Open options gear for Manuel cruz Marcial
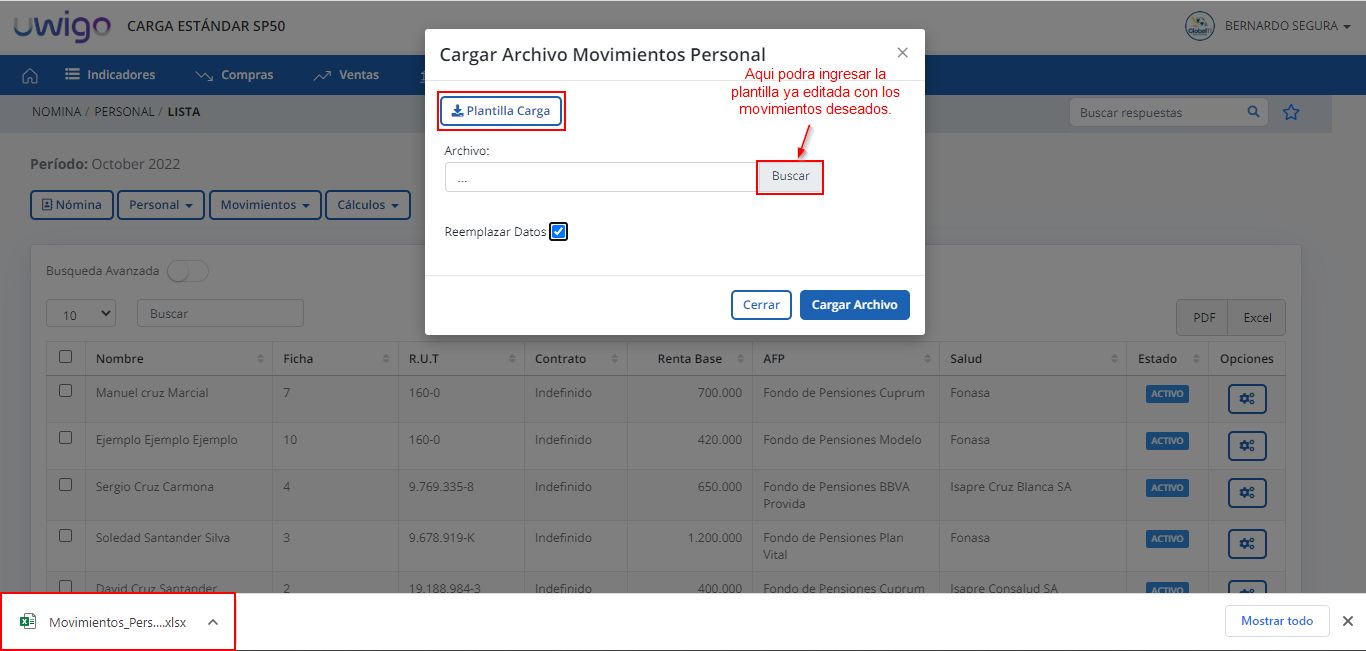Screen dimensions: 1366x651 pos(1247,399)
